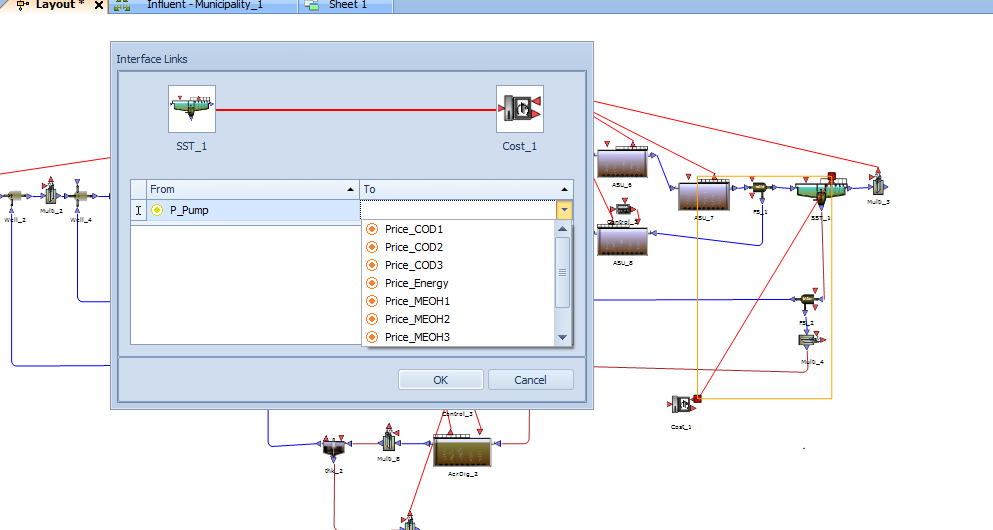
Task: Switch to the Influent - Municipality_1 tab
Action: click(x=206, y=5)
